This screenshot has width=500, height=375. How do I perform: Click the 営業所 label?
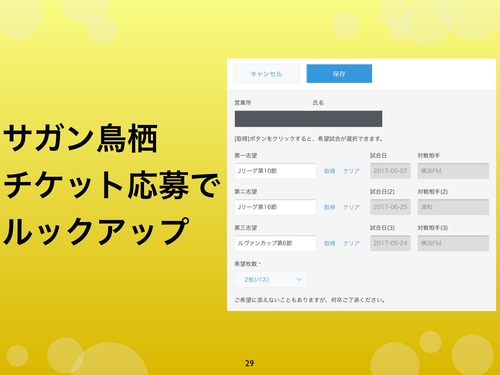click(243, 103)
